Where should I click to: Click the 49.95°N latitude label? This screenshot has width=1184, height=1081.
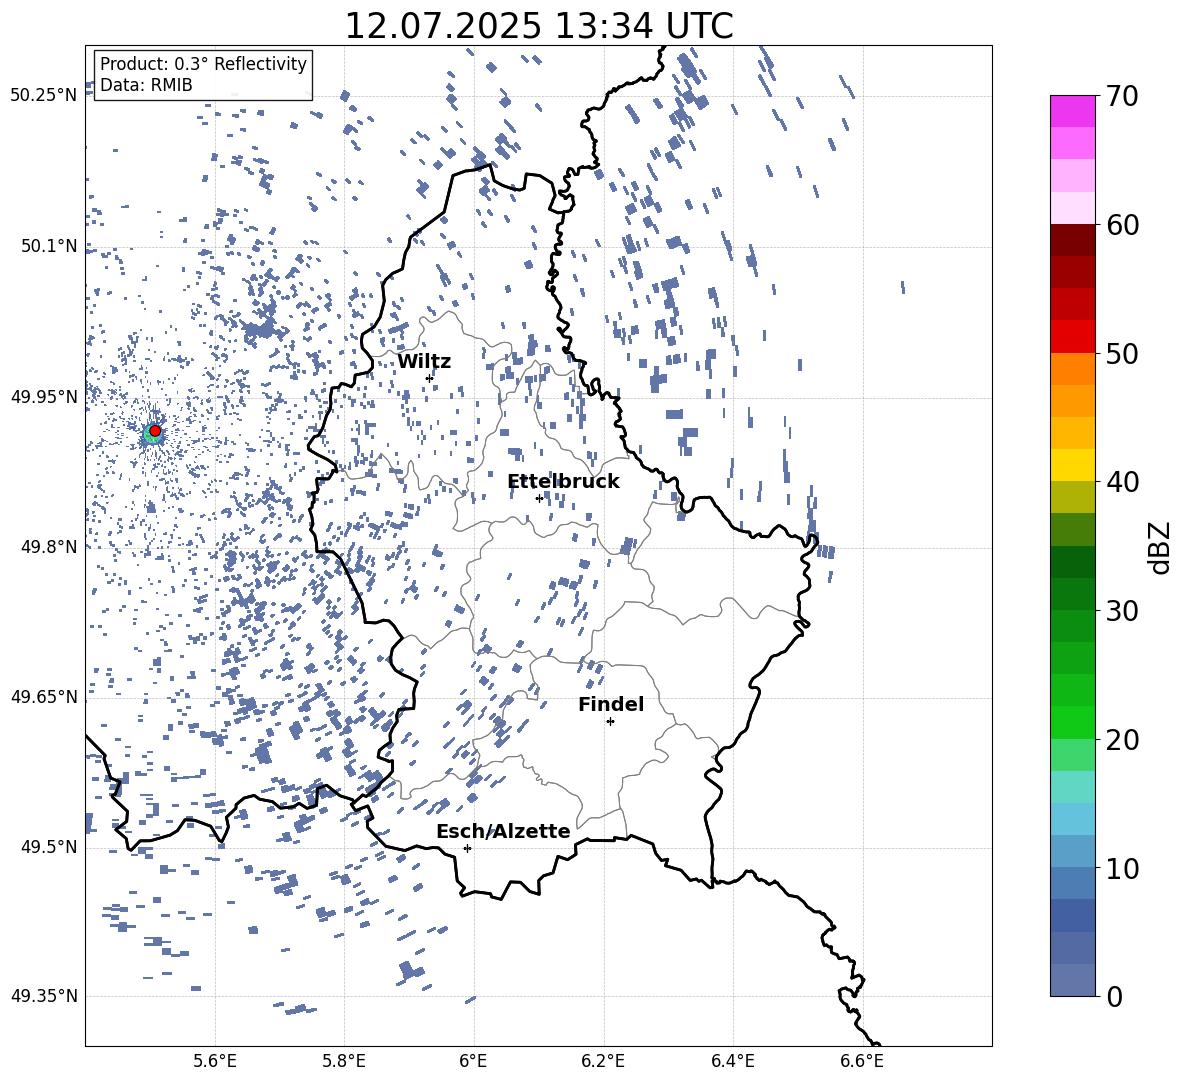pos(44,397)
